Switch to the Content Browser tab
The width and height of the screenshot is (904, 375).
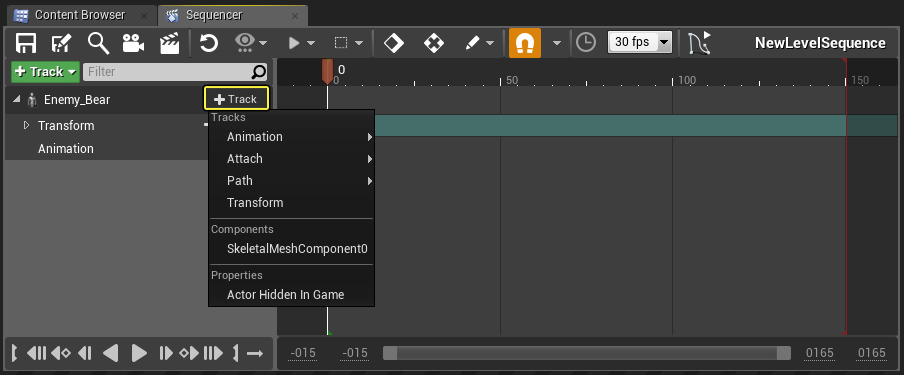[80, 15]
